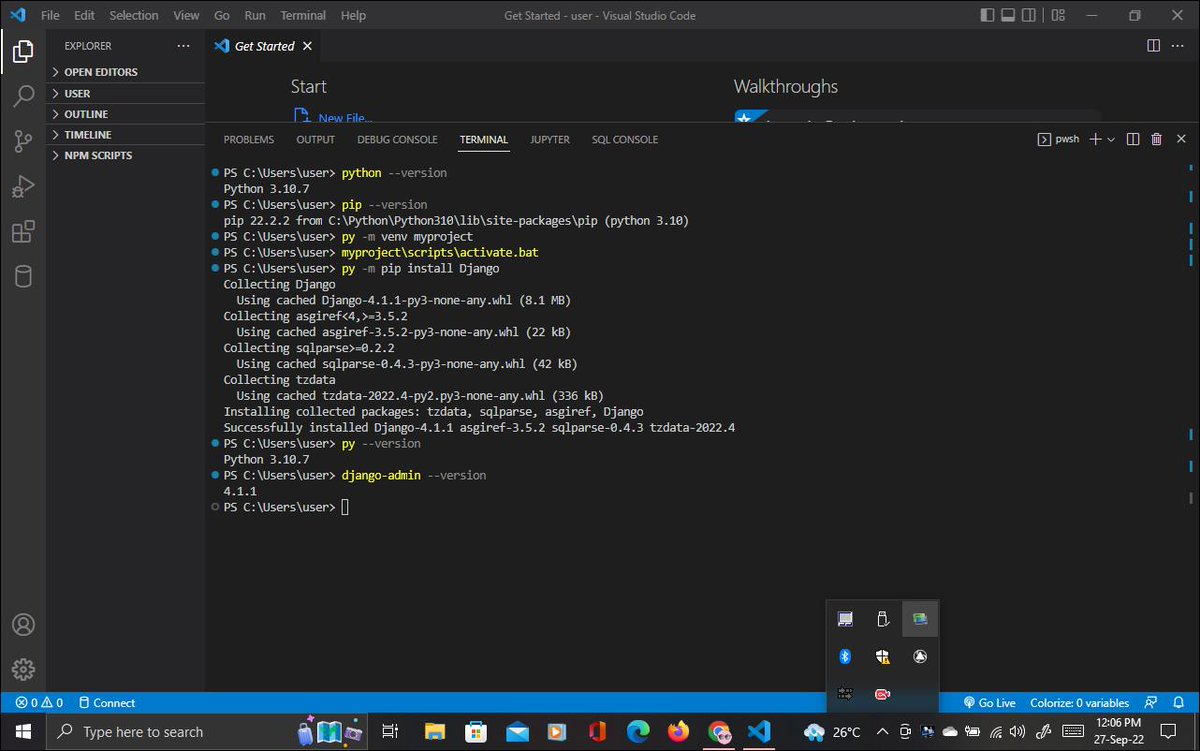Switch to the SQL Console tab

(625, 140)
